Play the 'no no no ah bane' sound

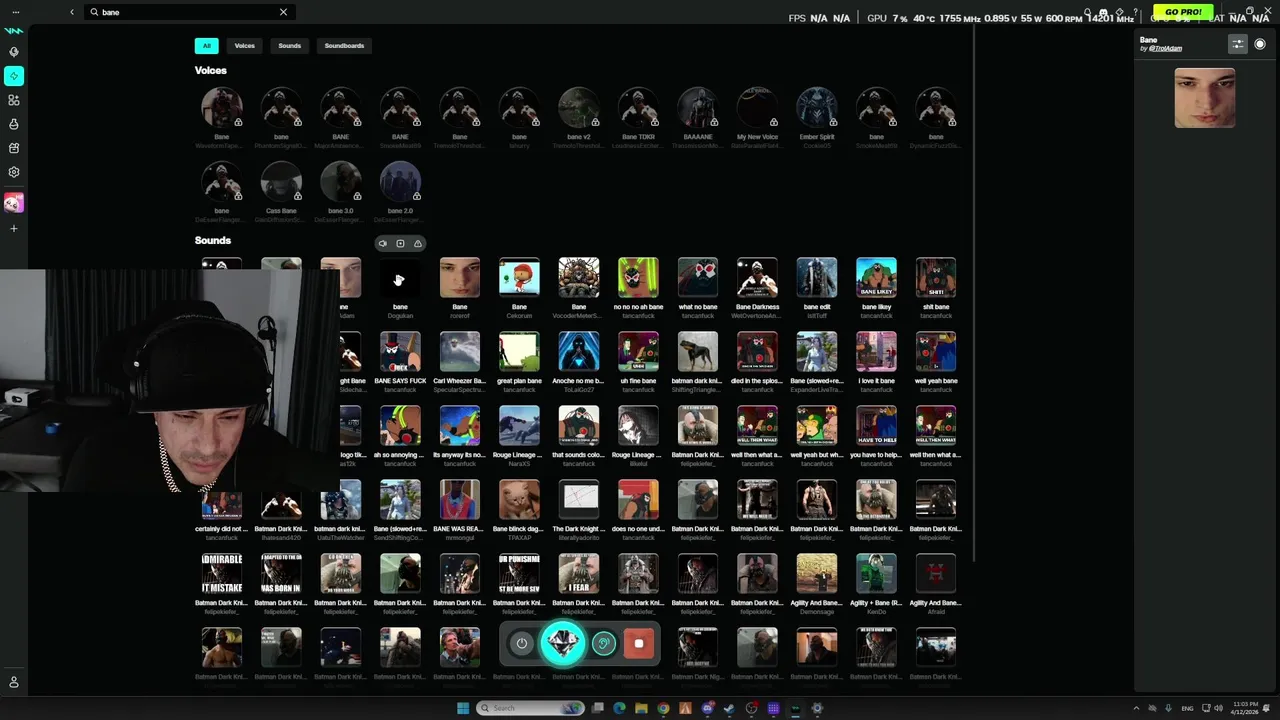[638, 278]
